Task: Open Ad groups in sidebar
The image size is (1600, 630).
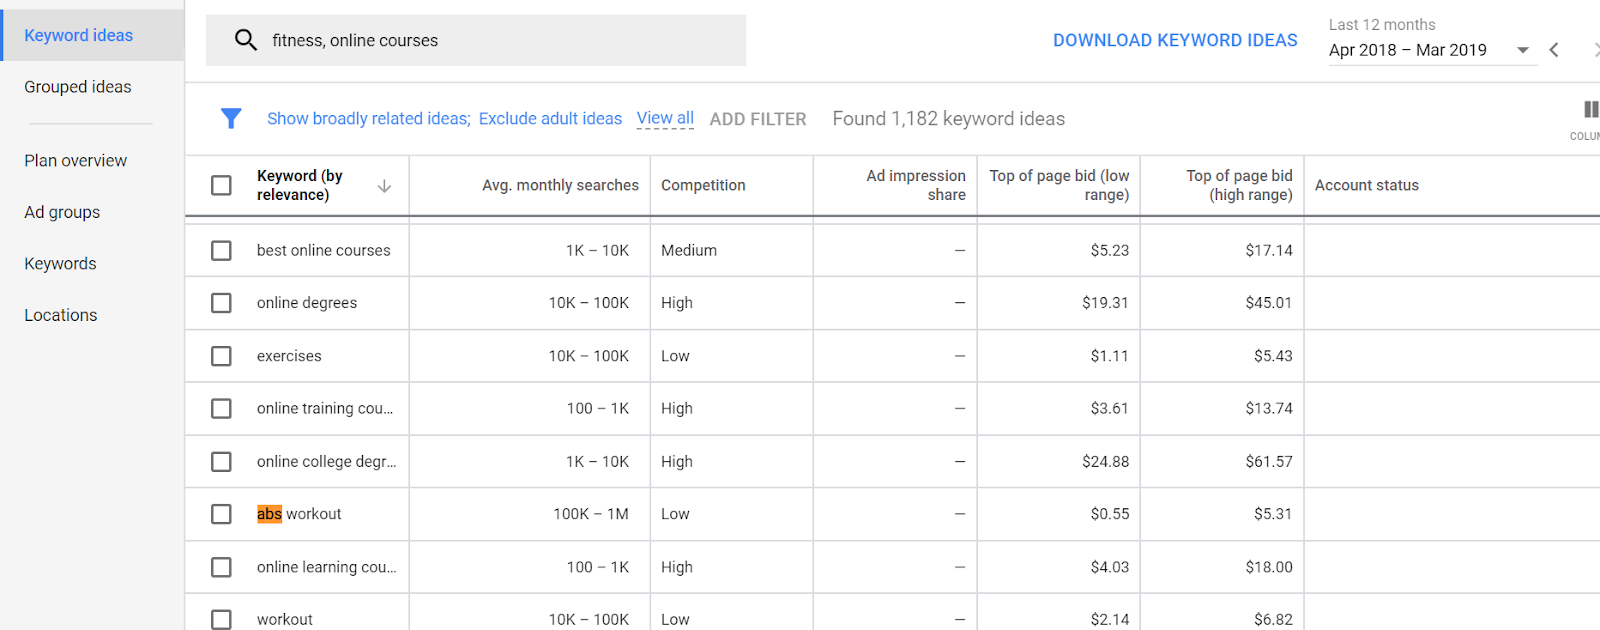Action: 62,212
